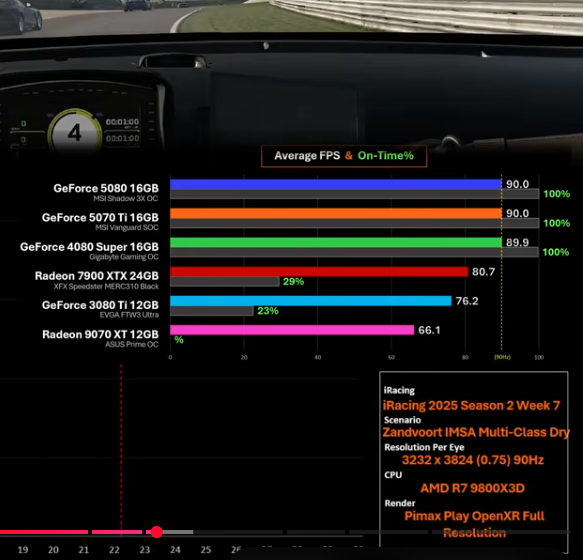The width and height of the screenshot is (583, 560).
Task: Click the 'EVGA FTW3 Ultra' subtitle
Action: [x=129, y=315]
